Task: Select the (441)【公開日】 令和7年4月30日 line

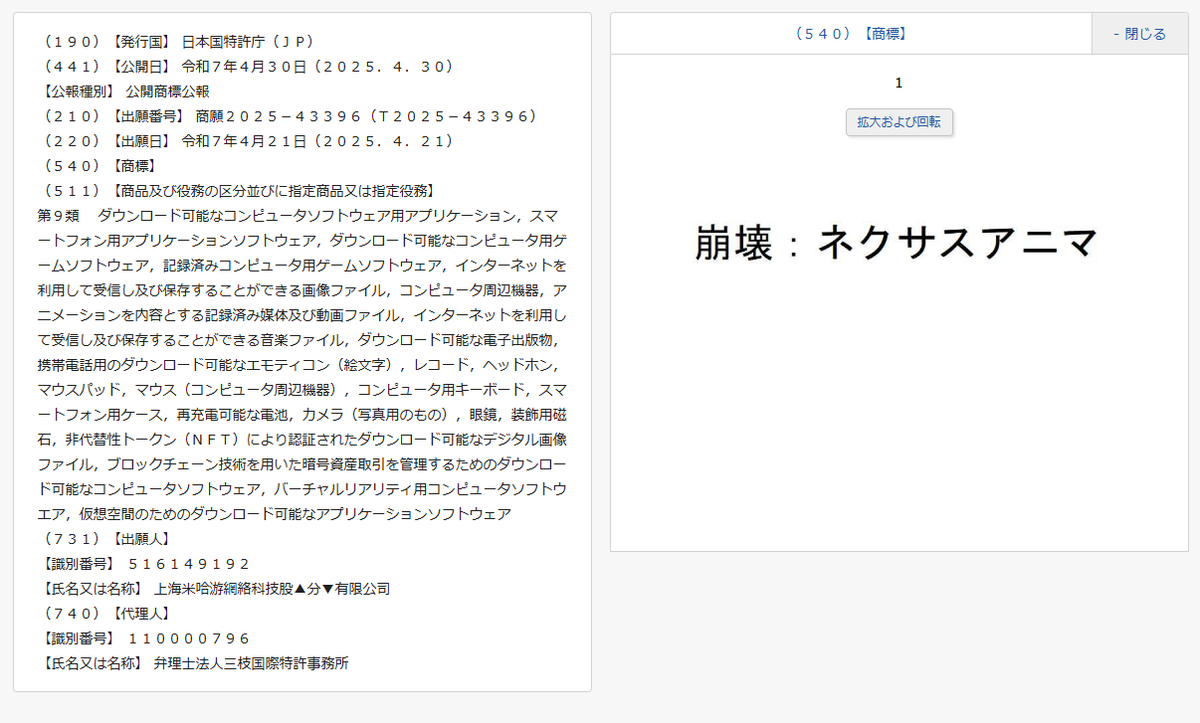Action: pos(247,67)
